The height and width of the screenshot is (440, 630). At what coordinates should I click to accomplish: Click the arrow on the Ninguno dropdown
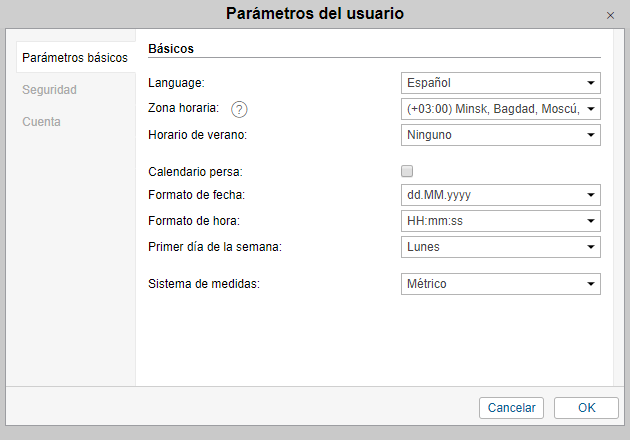tap(591, 135)
